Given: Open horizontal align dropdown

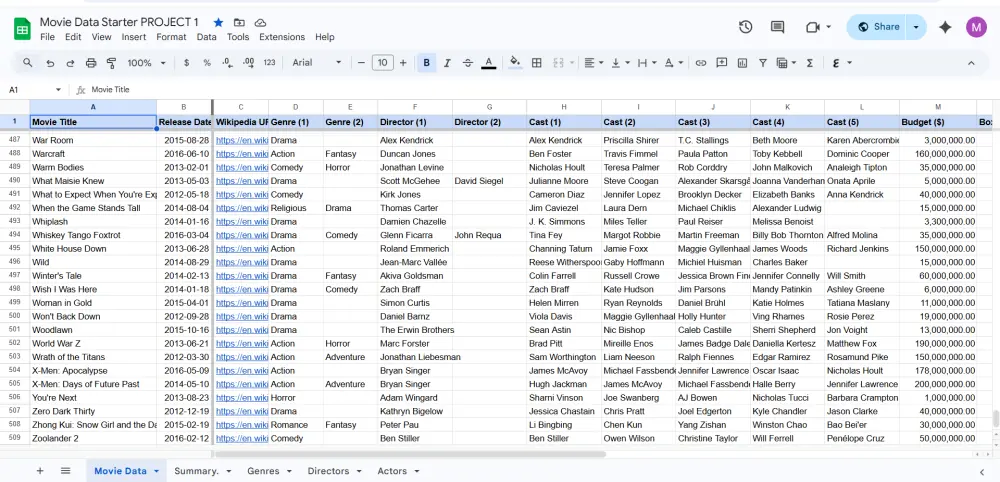Looking at the screenshot, I should [x=593, y=63].
